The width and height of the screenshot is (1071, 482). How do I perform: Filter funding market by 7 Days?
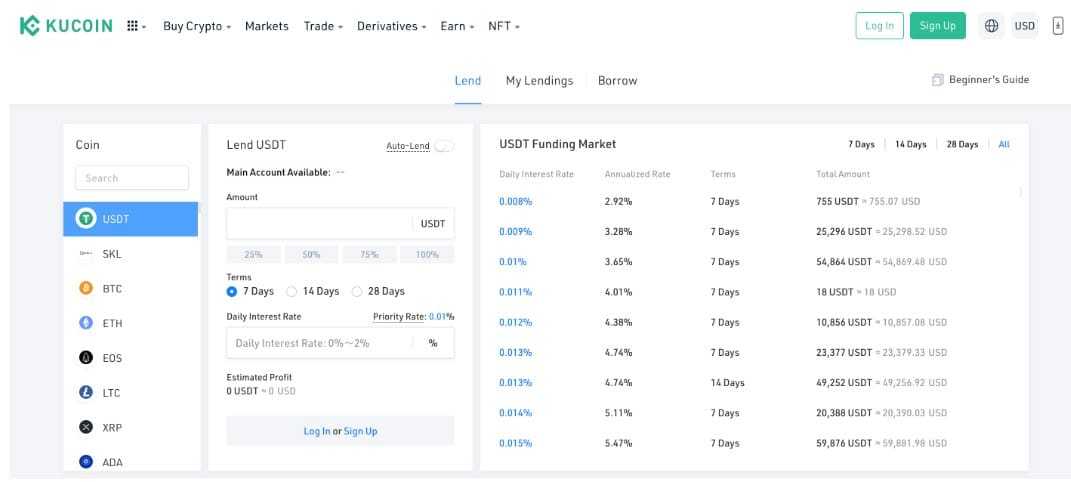click(x=861, y=144)
